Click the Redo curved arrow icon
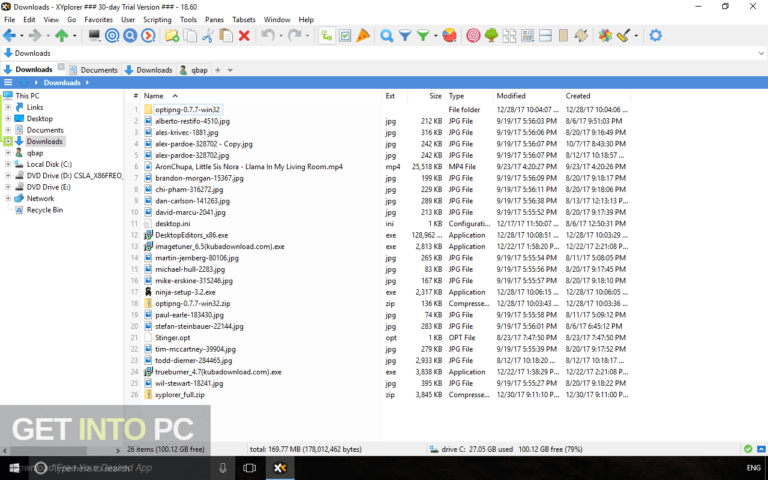 pos(295,35)
